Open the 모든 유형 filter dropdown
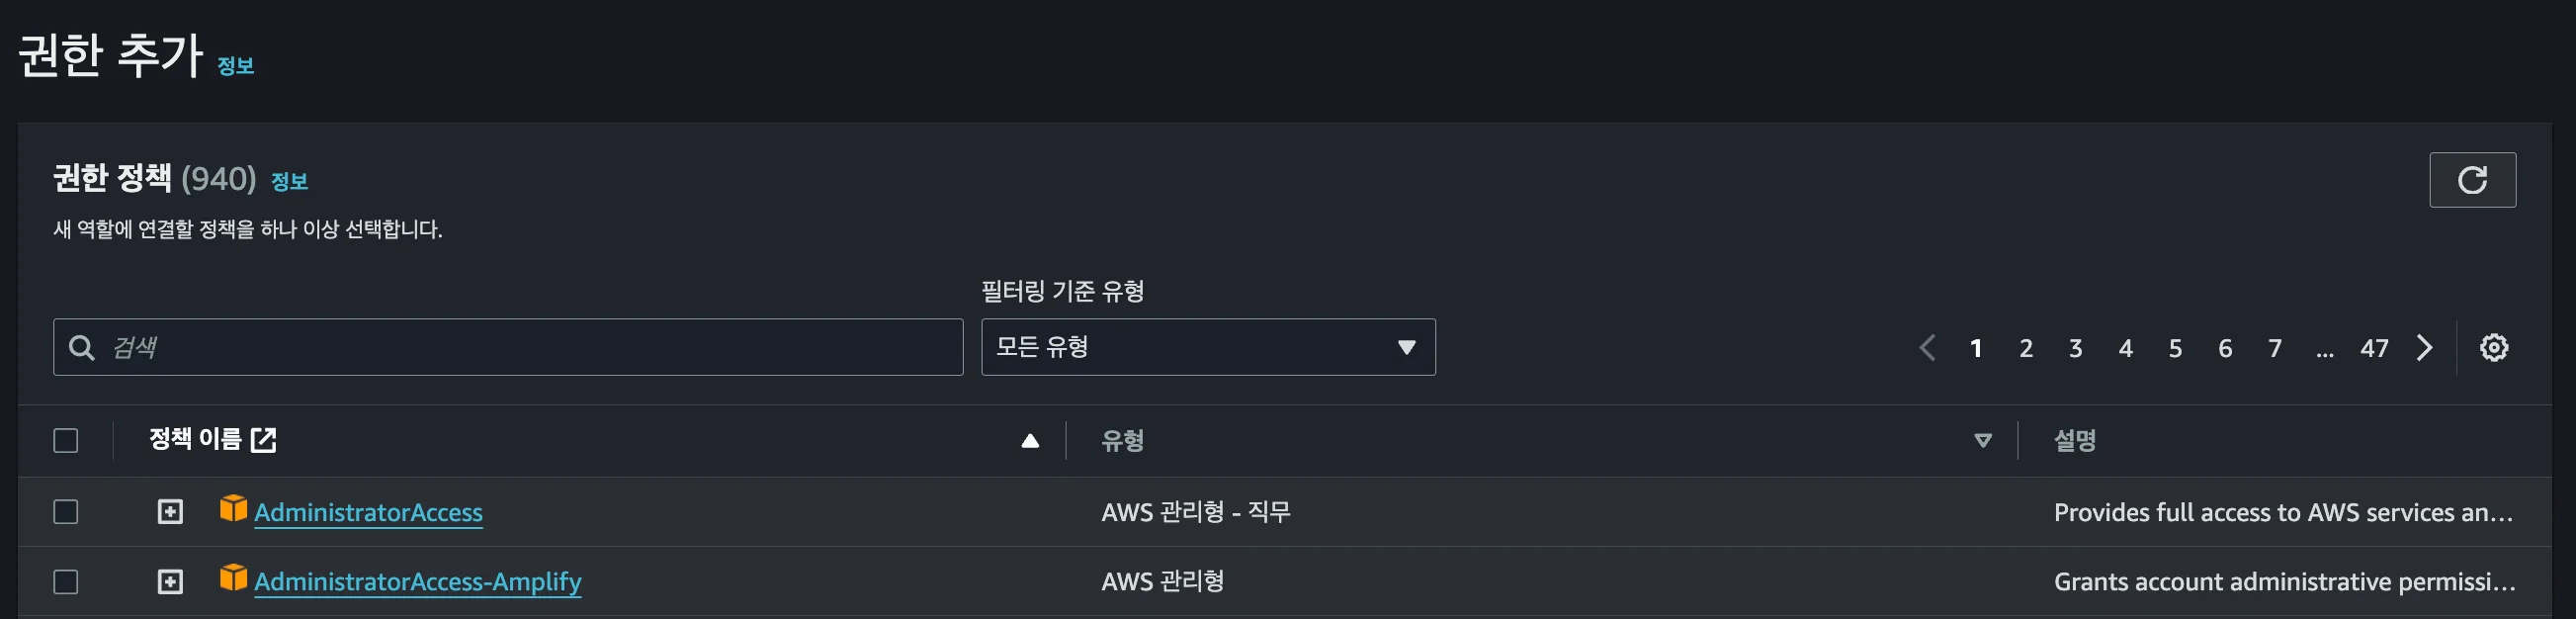Screen dimensions: 2576x619 [1207, 347]
